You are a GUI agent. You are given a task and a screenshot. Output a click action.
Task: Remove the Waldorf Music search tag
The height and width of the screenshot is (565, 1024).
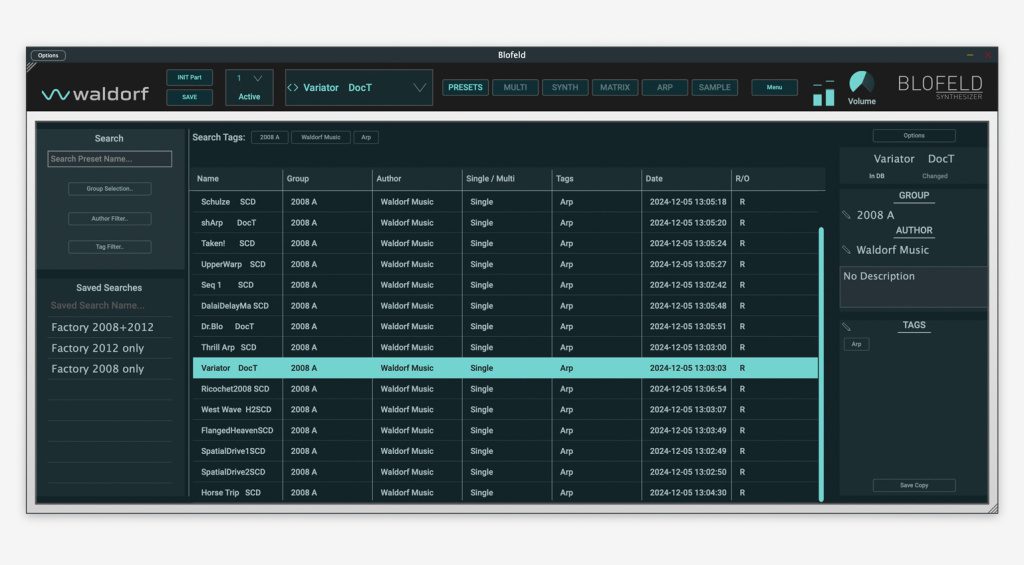[x=321, y=137]
